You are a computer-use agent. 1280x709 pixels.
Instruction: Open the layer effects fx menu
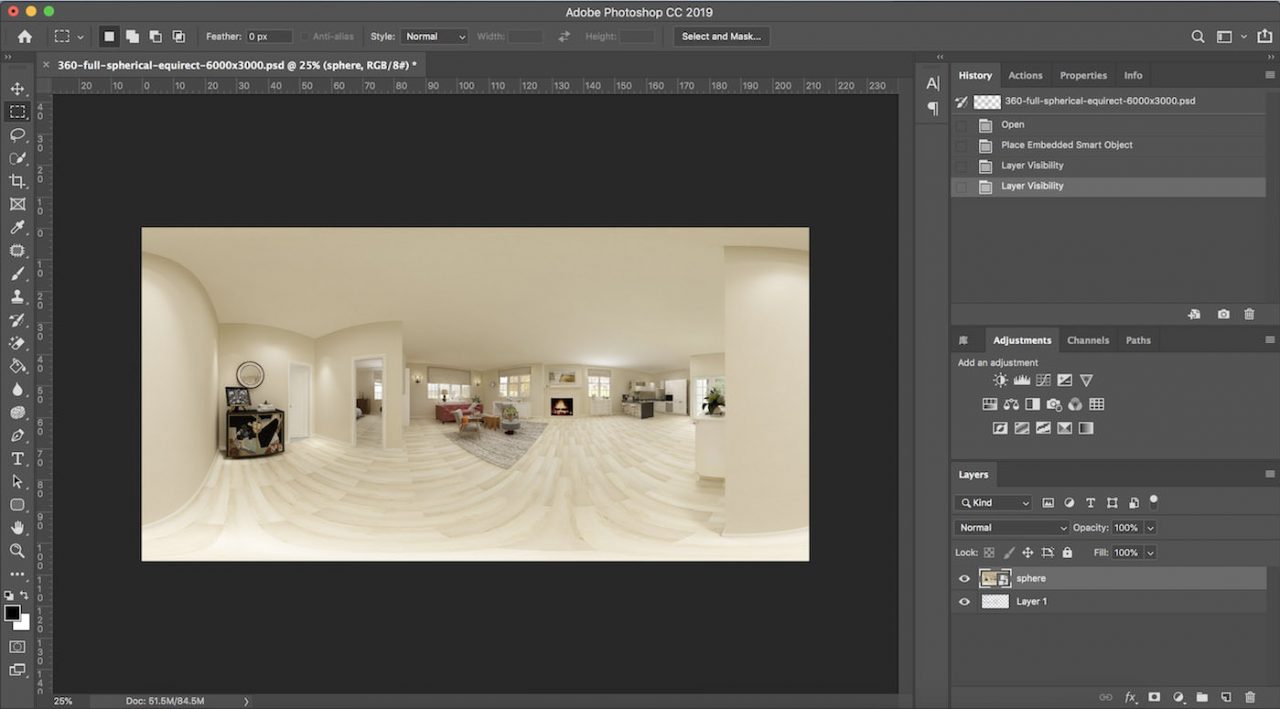coord(1130,697)
